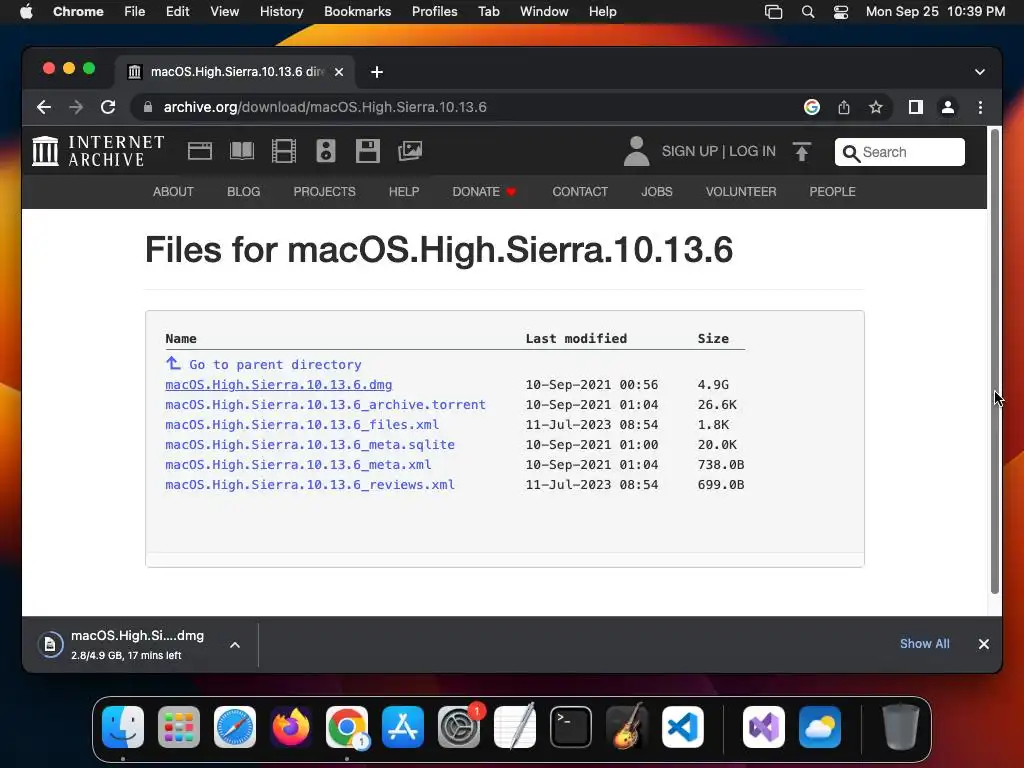Click Show All downloads

(925, 644)
